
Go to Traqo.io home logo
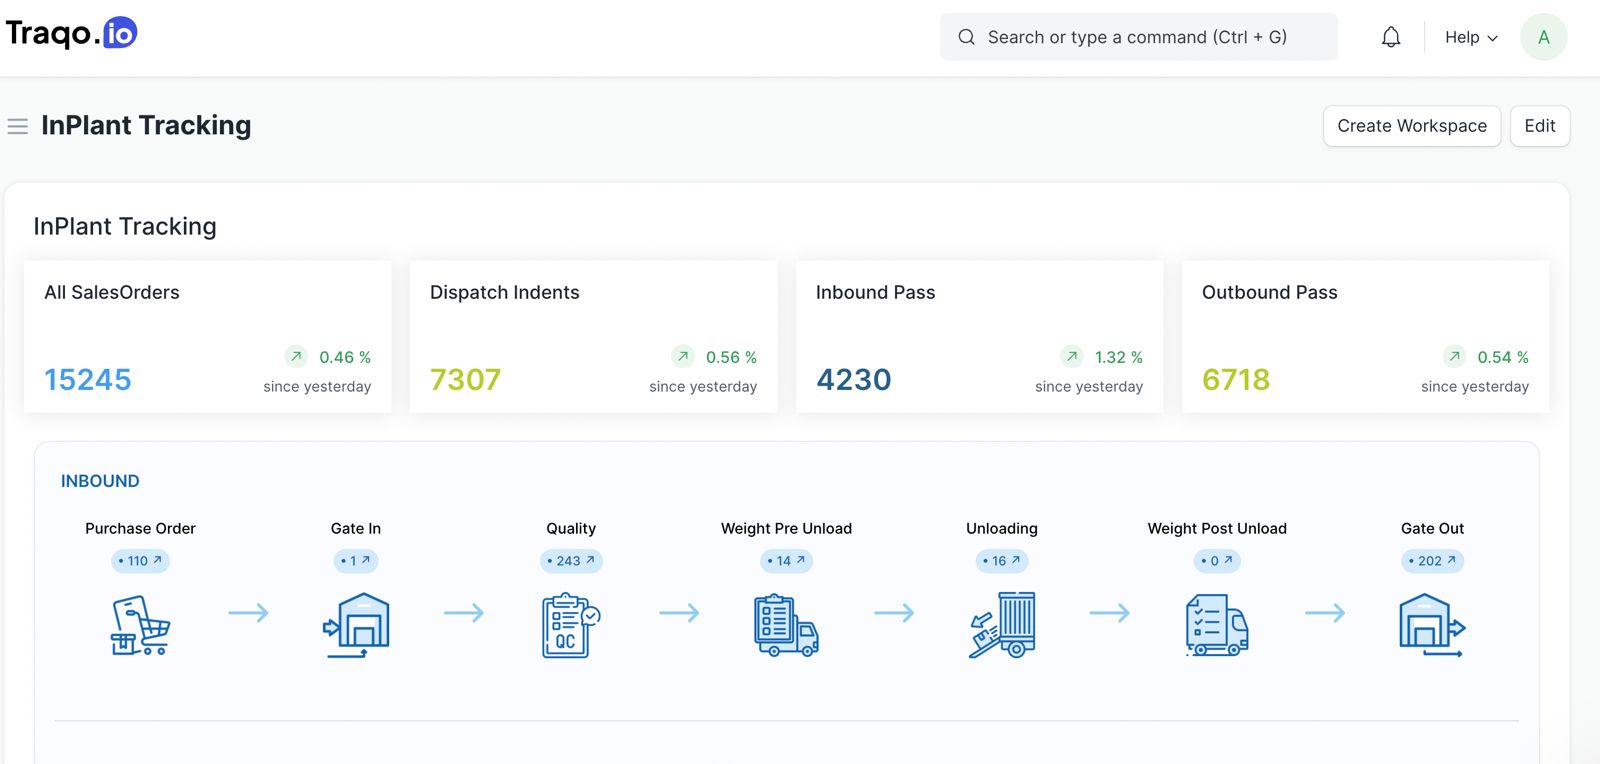[72, 34]
